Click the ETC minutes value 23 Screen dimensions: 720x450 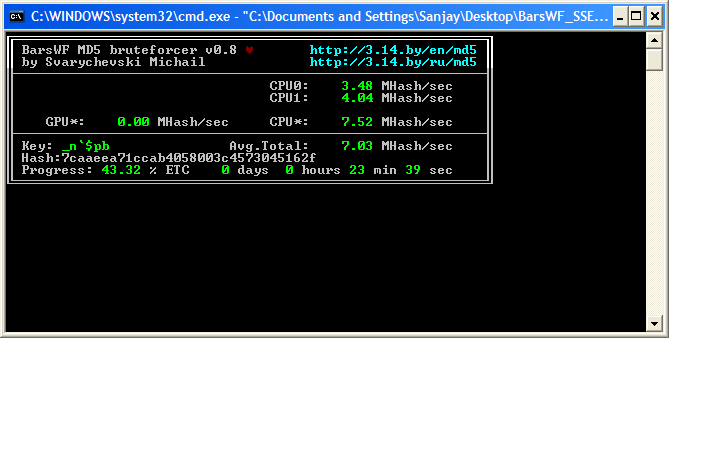(x=357, y=170)
